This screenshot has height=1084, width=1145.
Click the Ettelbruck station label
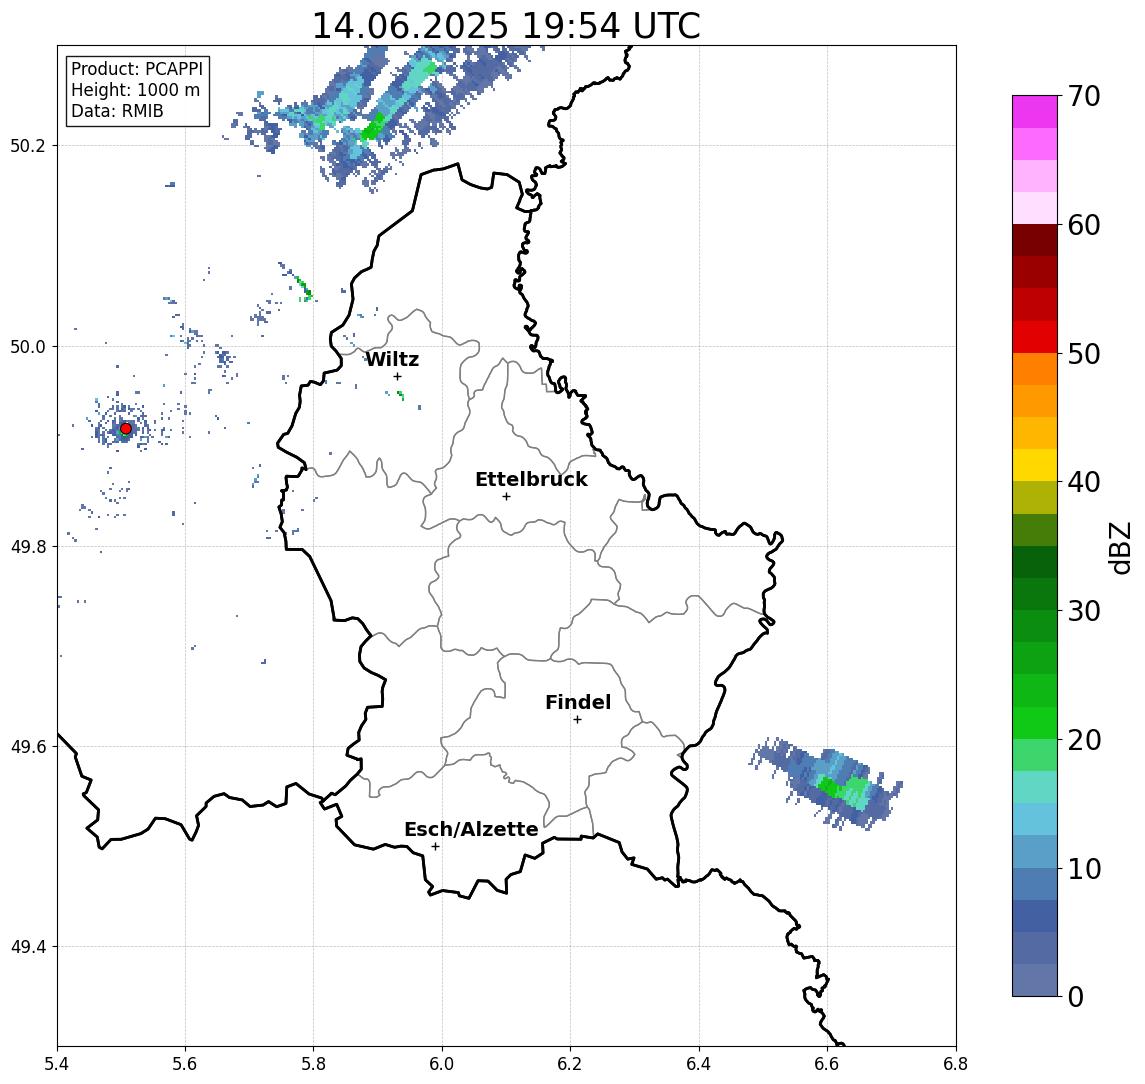531,479
